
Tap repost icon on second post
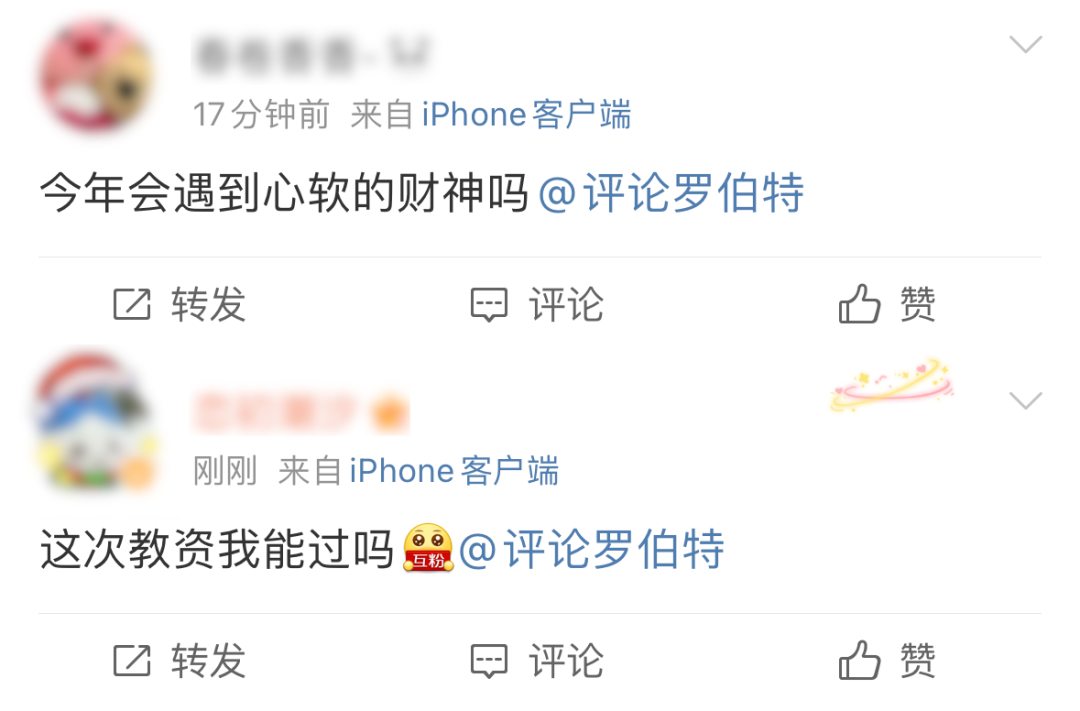pos(132,661)
